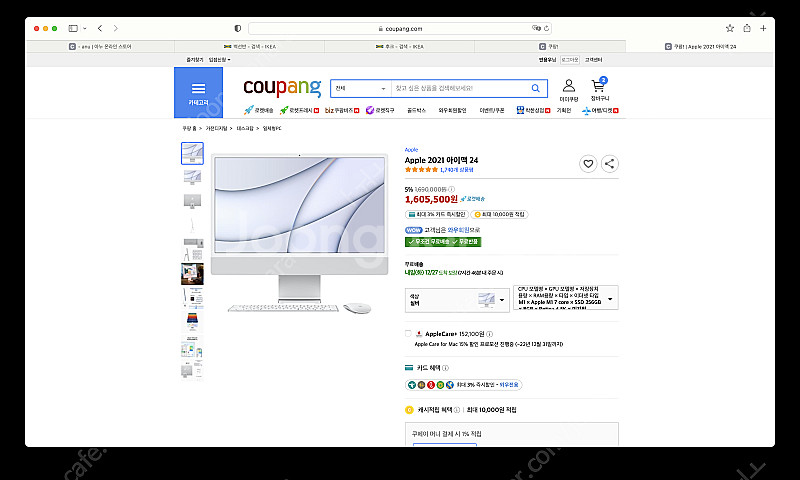The height and width of the screenshot is (480, 800).
Task: Click the Gold Box nav item
Action: point(416,110)
